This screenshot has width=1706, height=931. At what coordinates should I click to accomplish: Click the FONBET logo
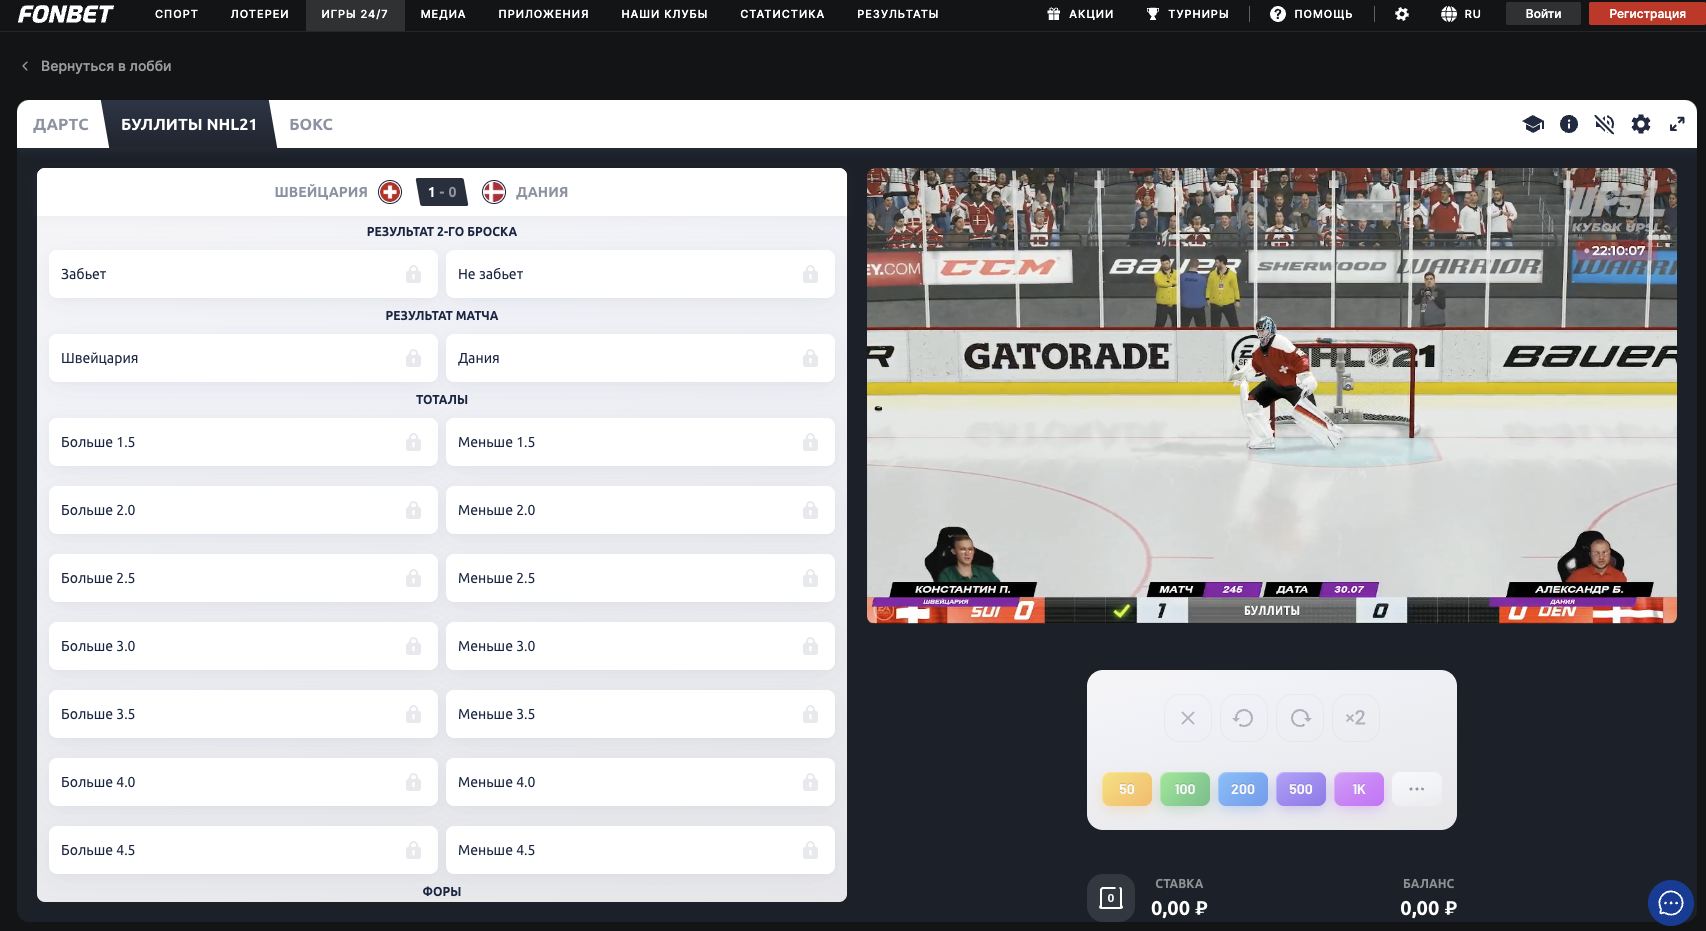(66, 14)
